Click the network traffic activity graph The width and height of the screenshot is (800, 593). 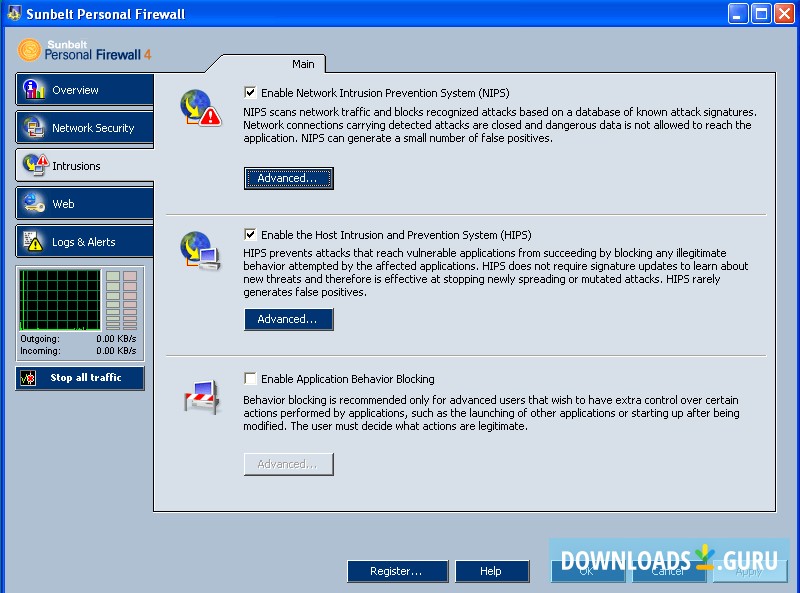59,297
